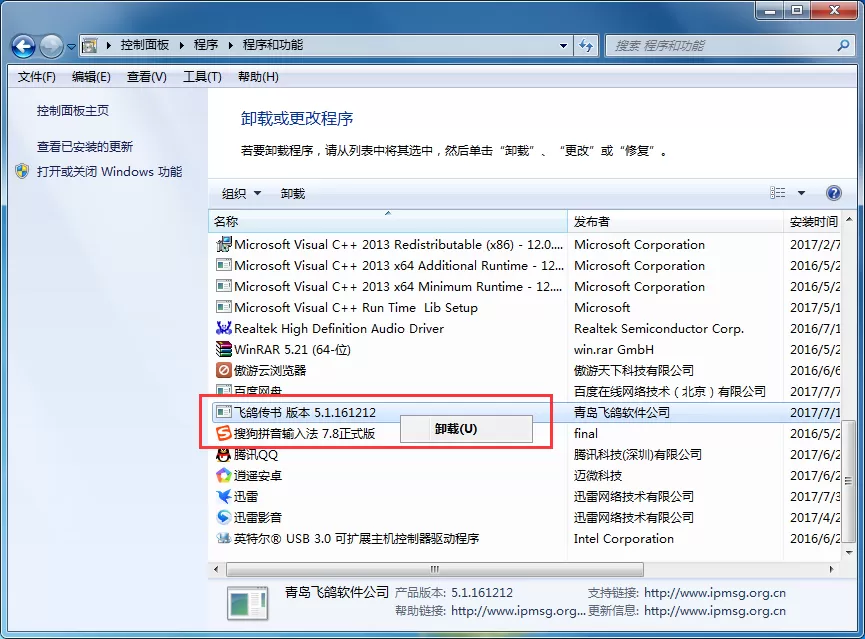Image resolution: width=865 pixels, height=639 pixels.
Task: Expand the arrow after 控制面板 breadcrumb
Action: 181,45
